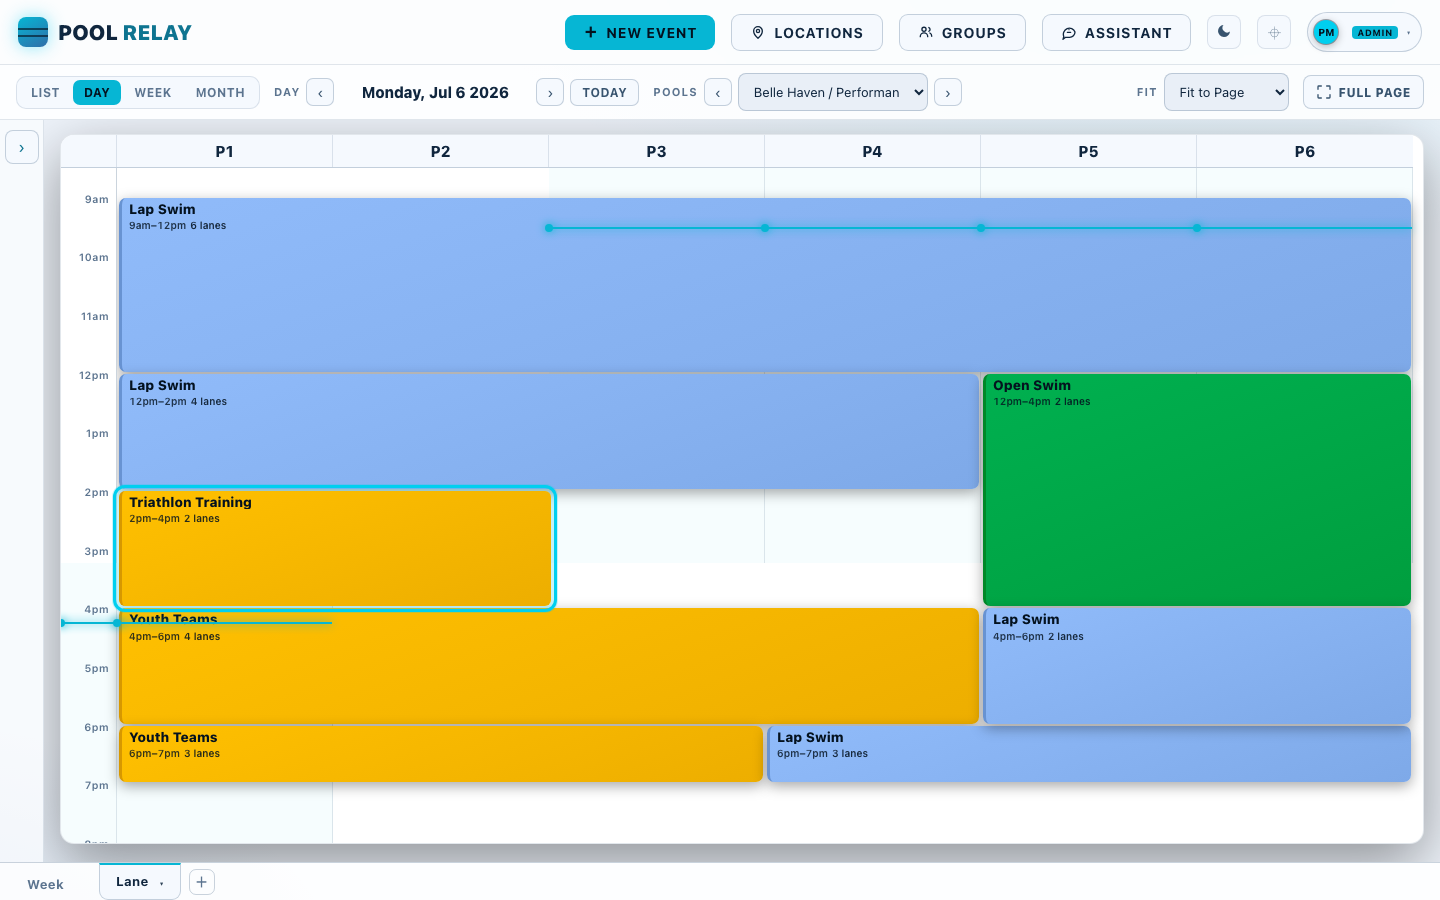Switch to Week view
The height and width of the screenshot is (900, 1440).
point(153,92)
